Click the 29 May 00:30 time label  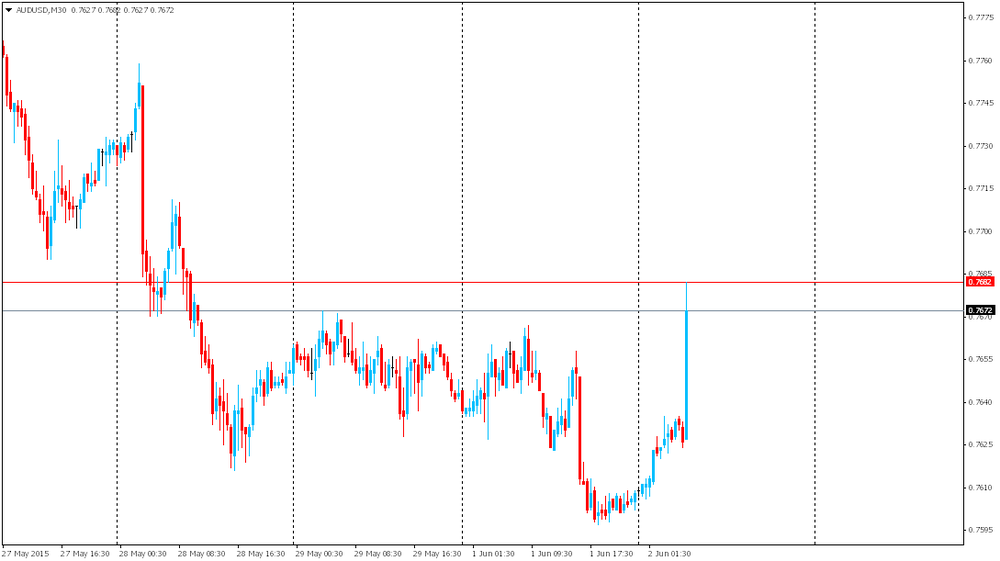click(x=319, y=553)
